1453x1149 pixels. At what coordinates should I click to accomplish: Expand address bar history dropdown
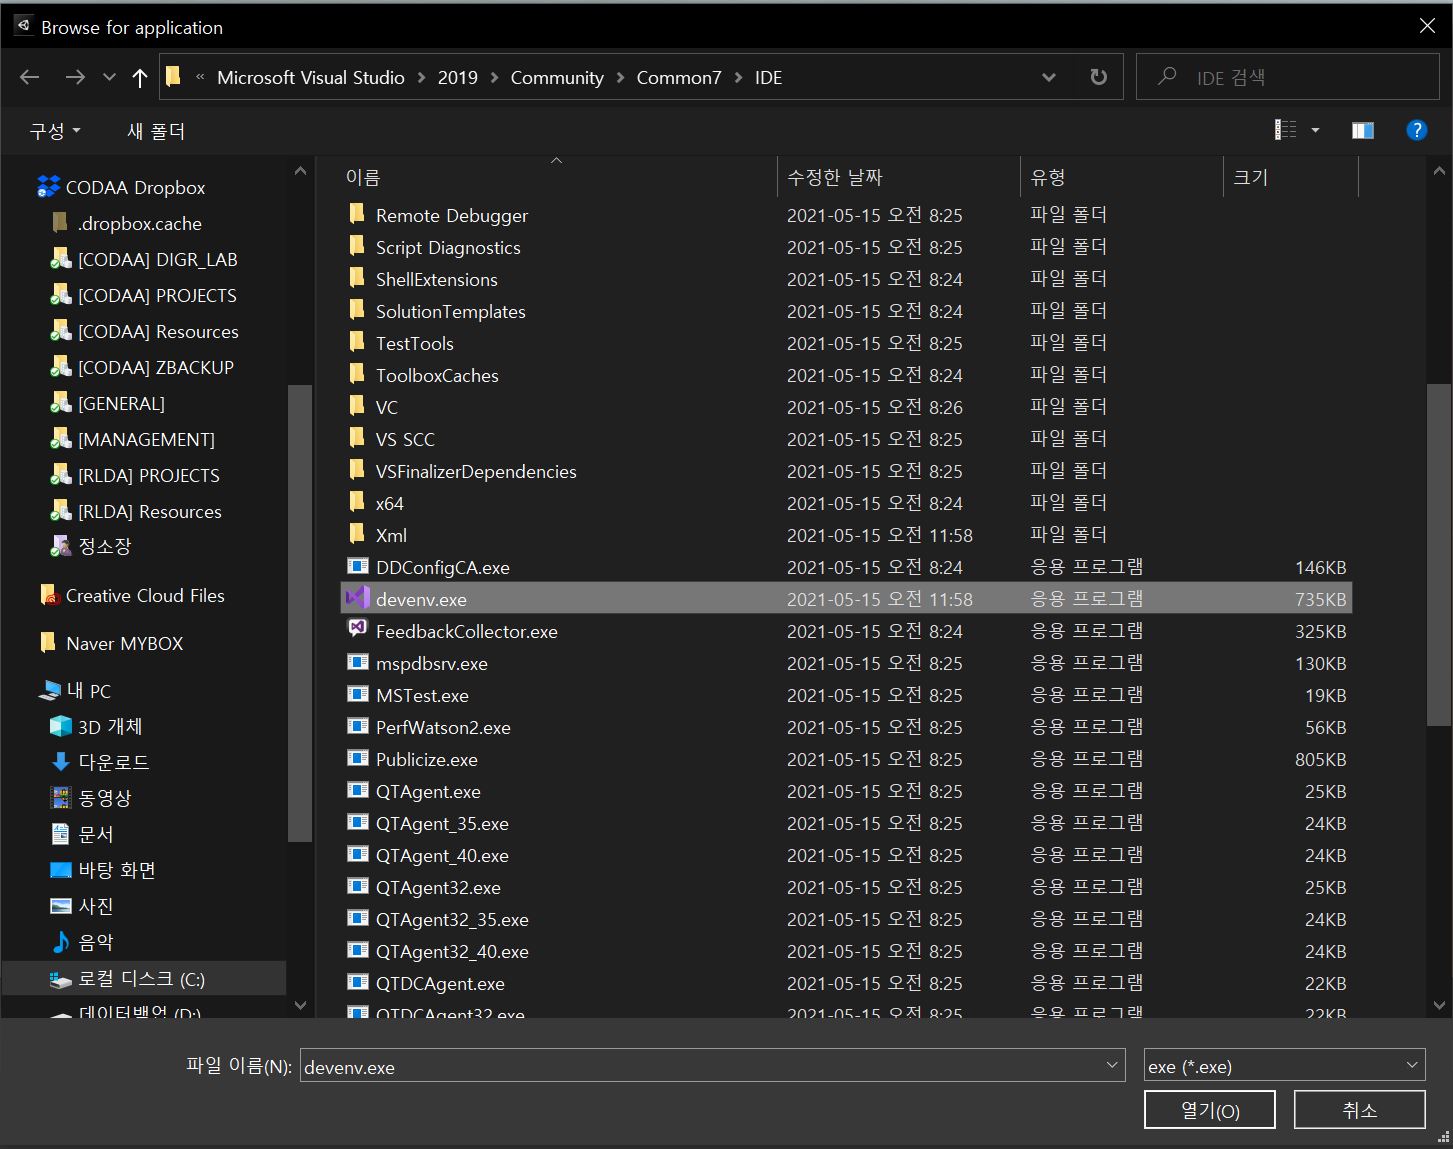[x=1049, y=77]
